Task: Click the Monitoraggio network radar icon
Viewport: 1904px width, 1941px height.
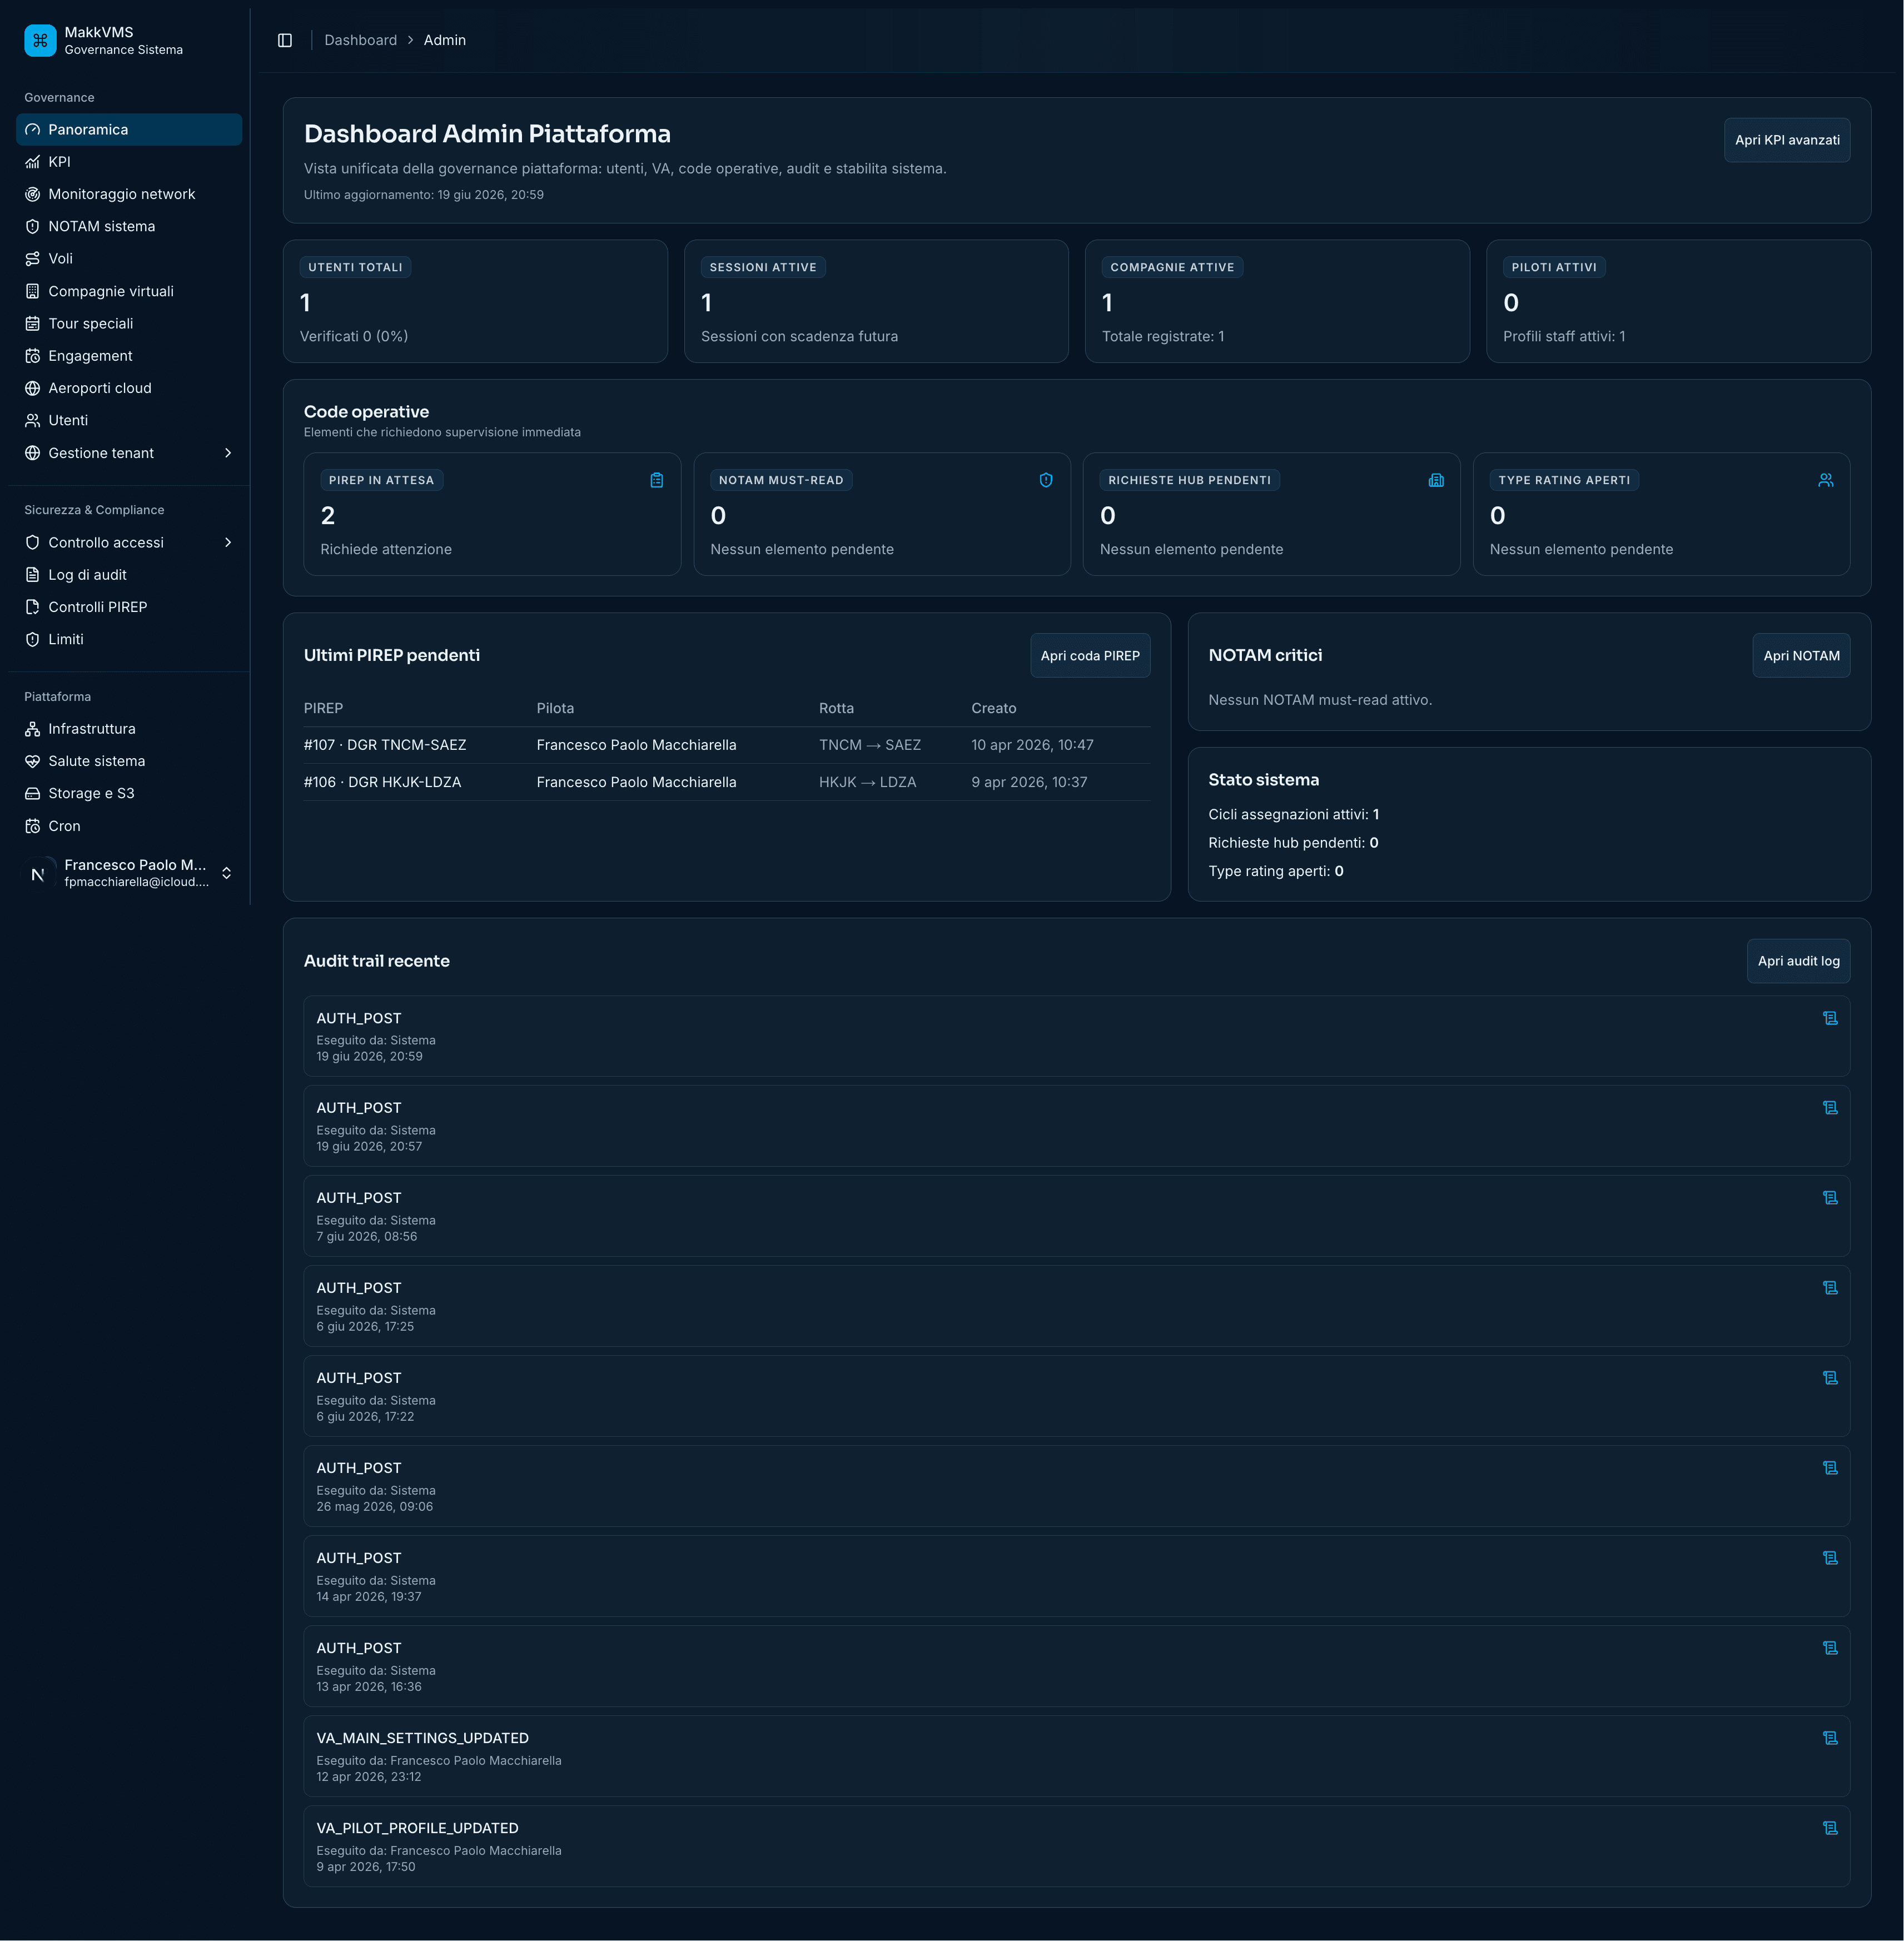Action: [x=32, y=194]
